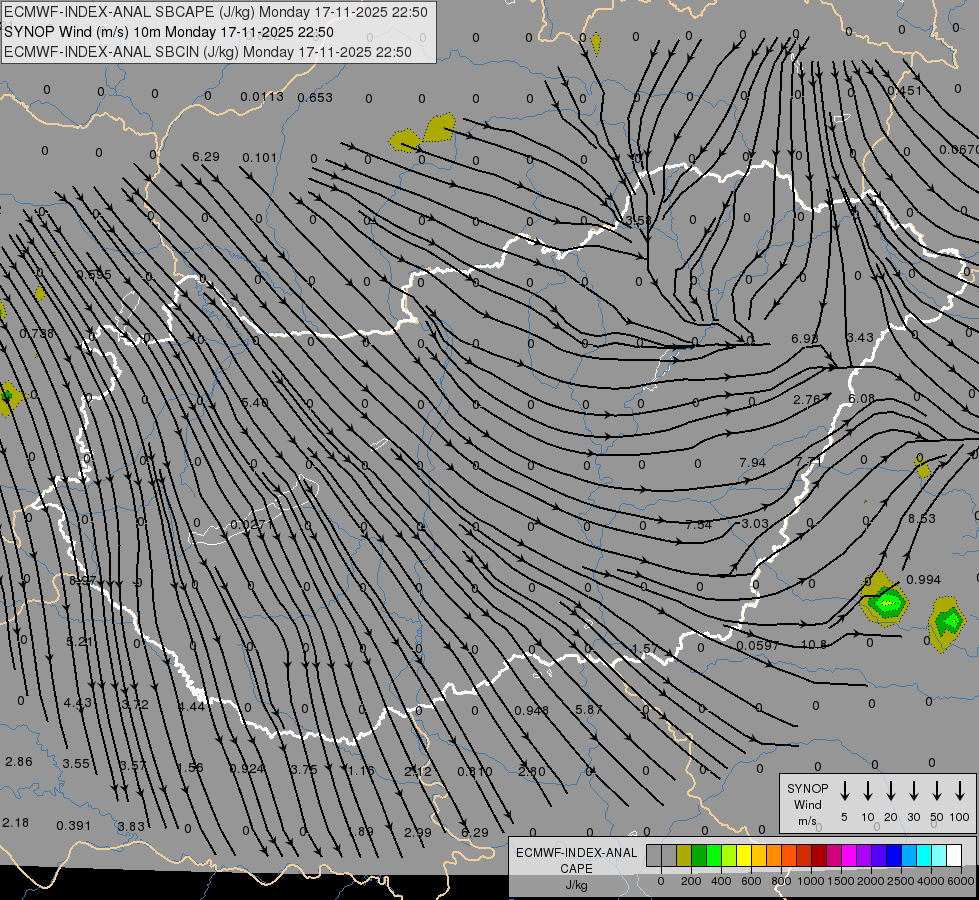Click the map value 0.0597

[757, 645]
